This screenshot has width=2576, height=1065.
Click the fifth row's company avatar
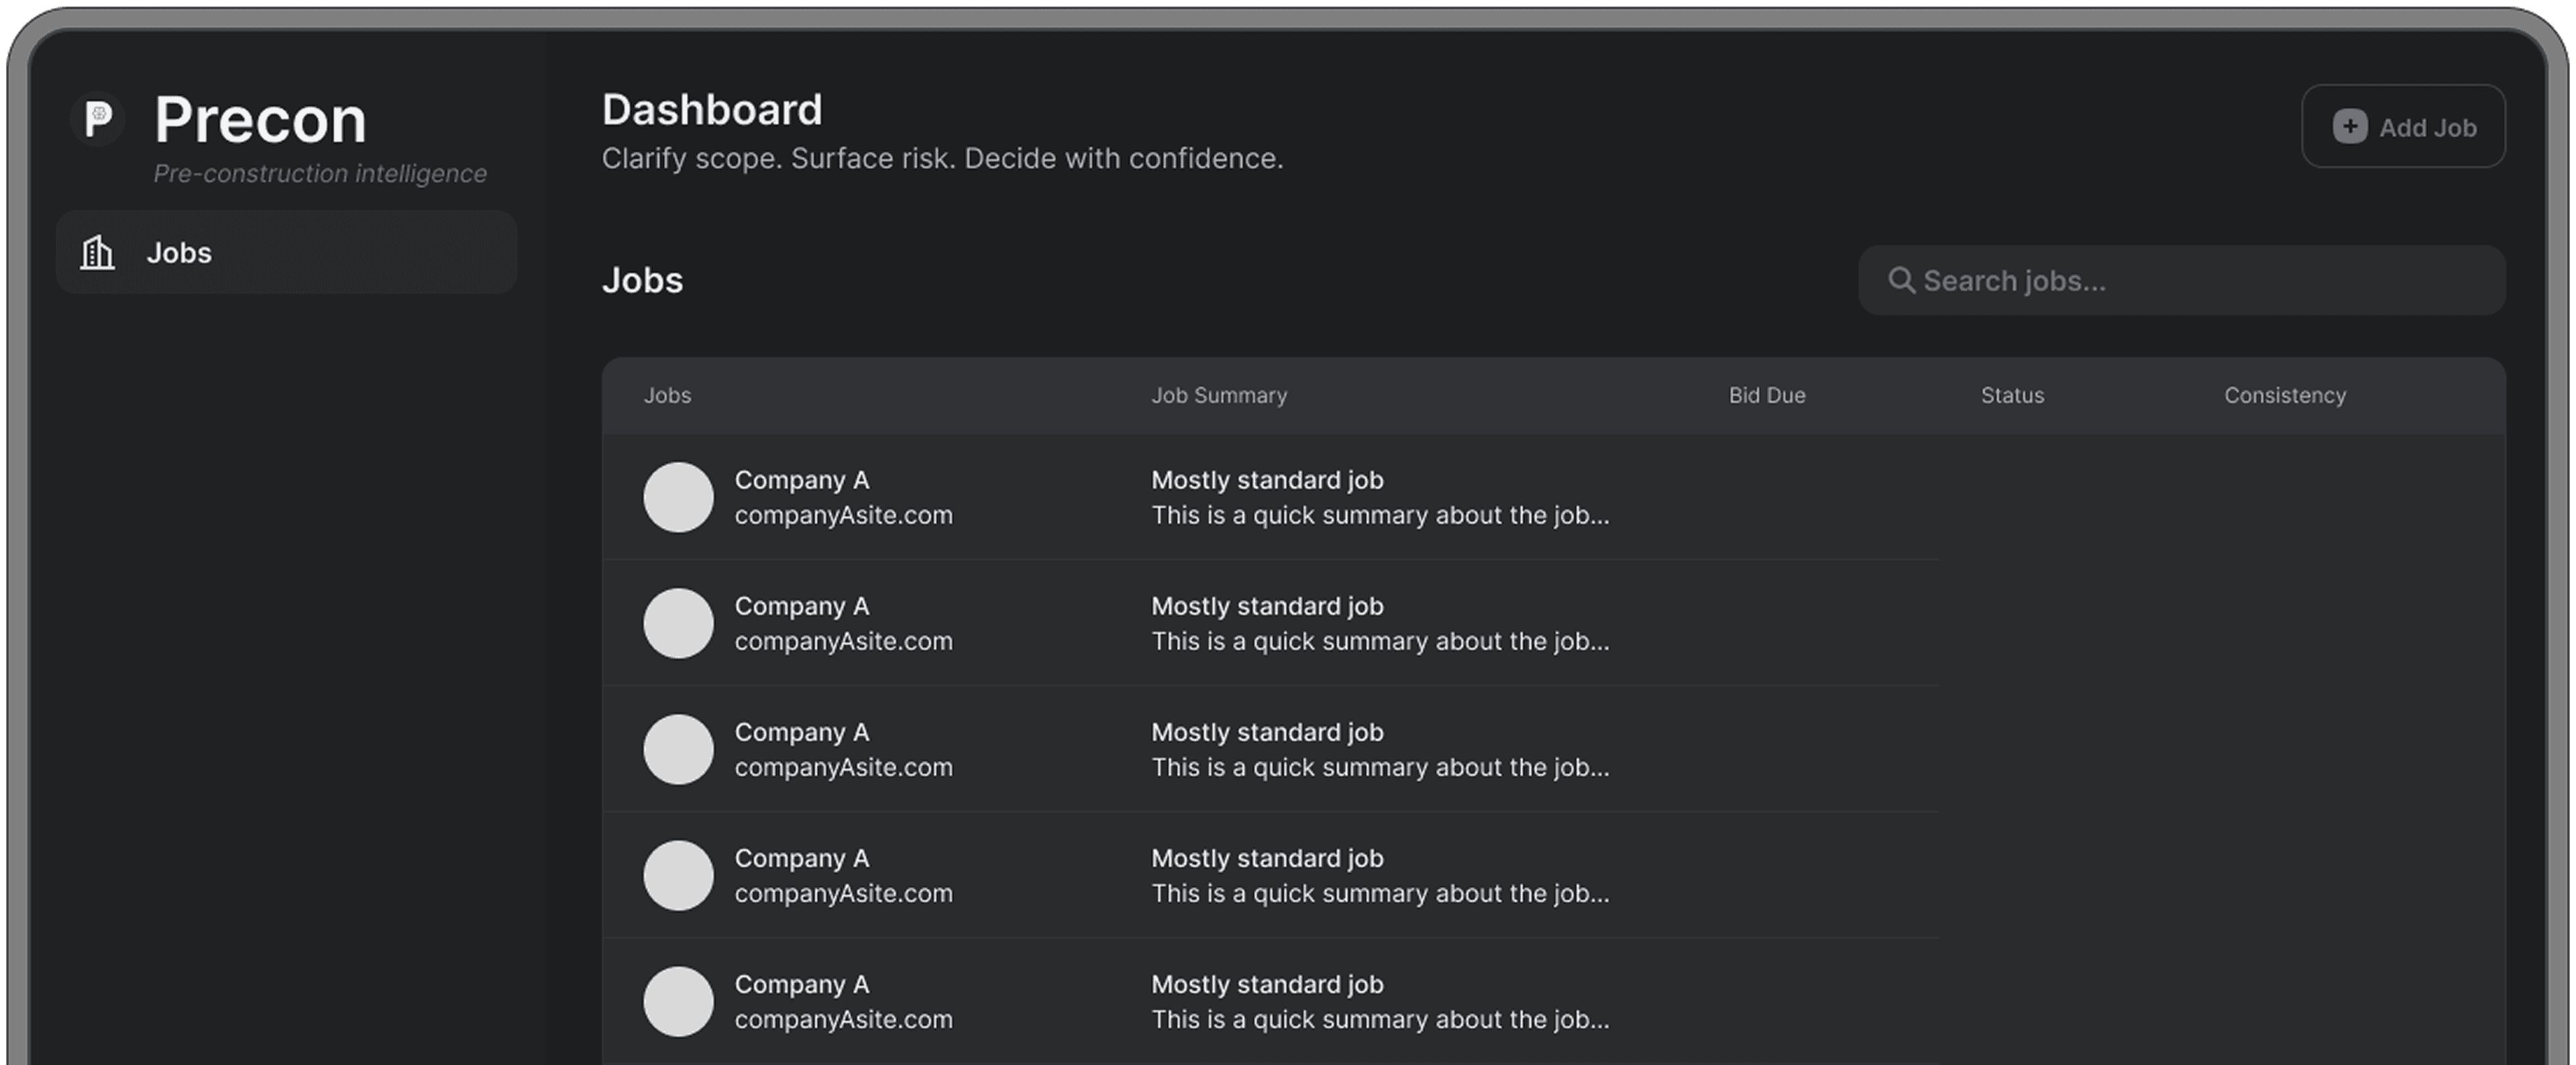pos(678,1001)
